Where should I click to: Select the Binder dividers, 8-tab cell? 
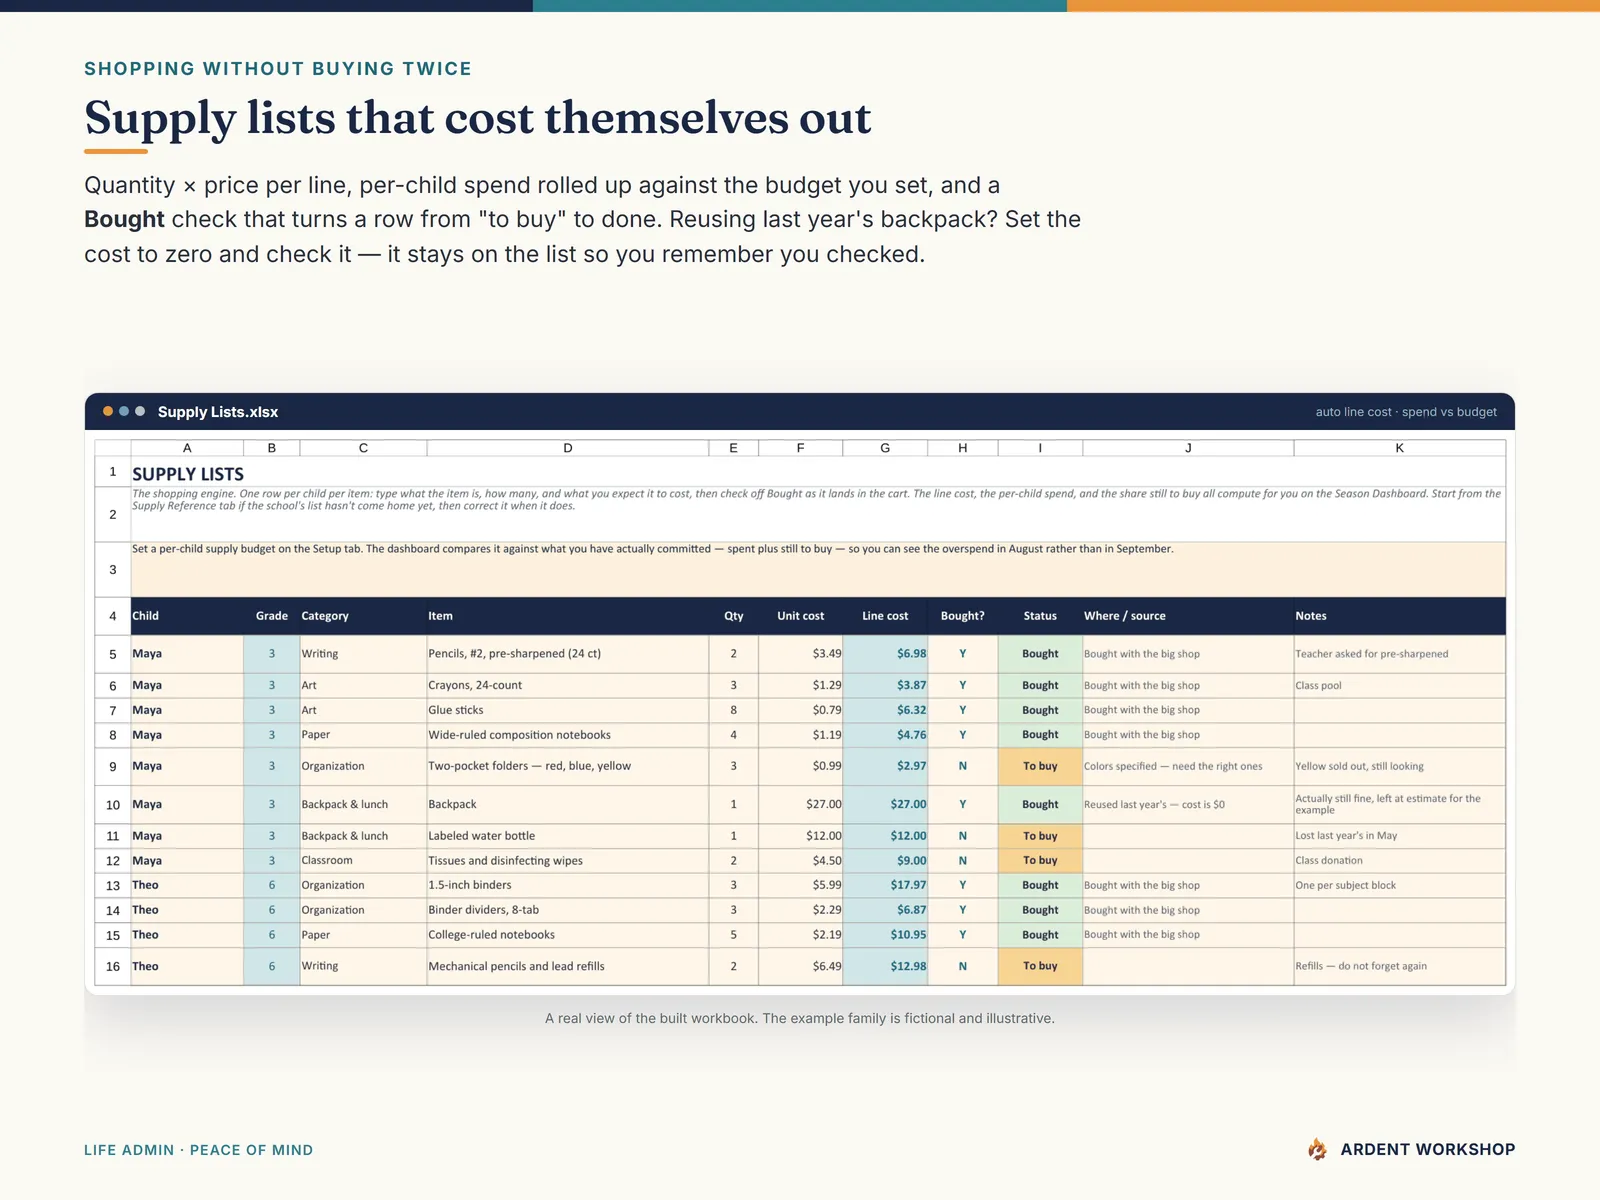[568, 910]
